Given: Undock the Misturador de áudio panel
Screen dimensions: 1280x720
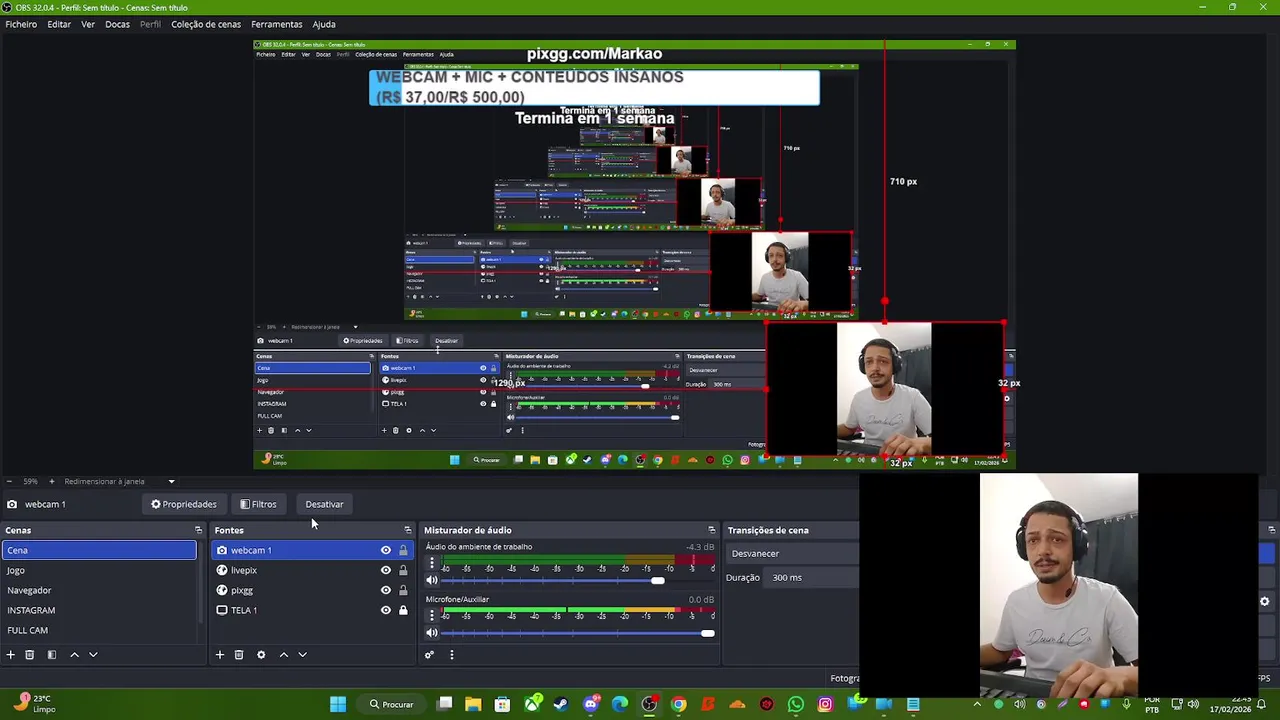Looking at the screenshot, I should click(711, 530).
